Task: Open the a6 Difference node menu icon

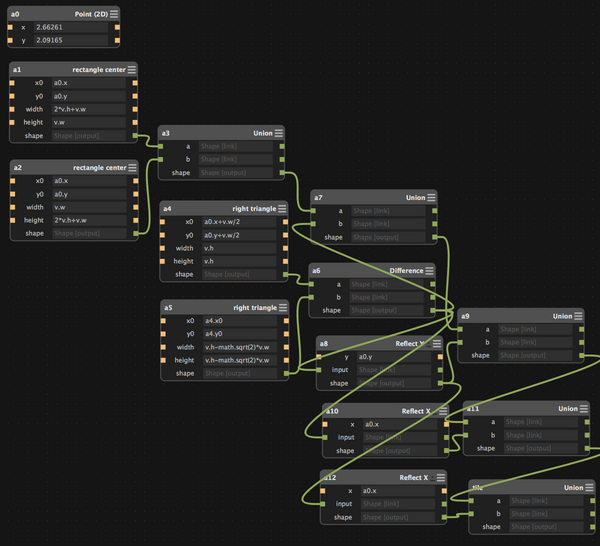Action: coord(429,271)
